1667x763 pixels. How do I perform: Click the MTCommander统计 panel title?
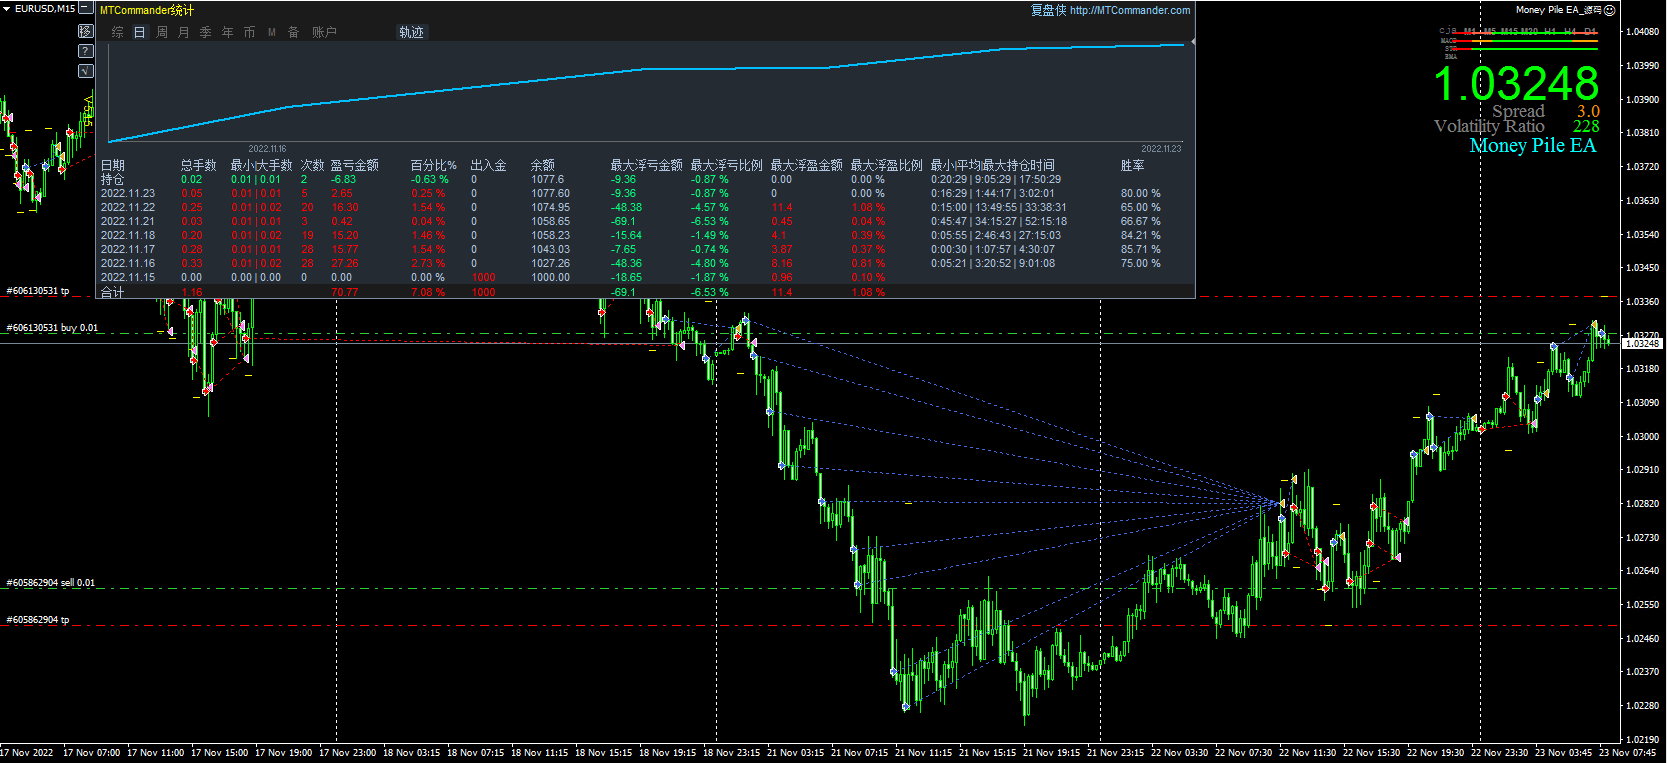click(x=147, y=10)
